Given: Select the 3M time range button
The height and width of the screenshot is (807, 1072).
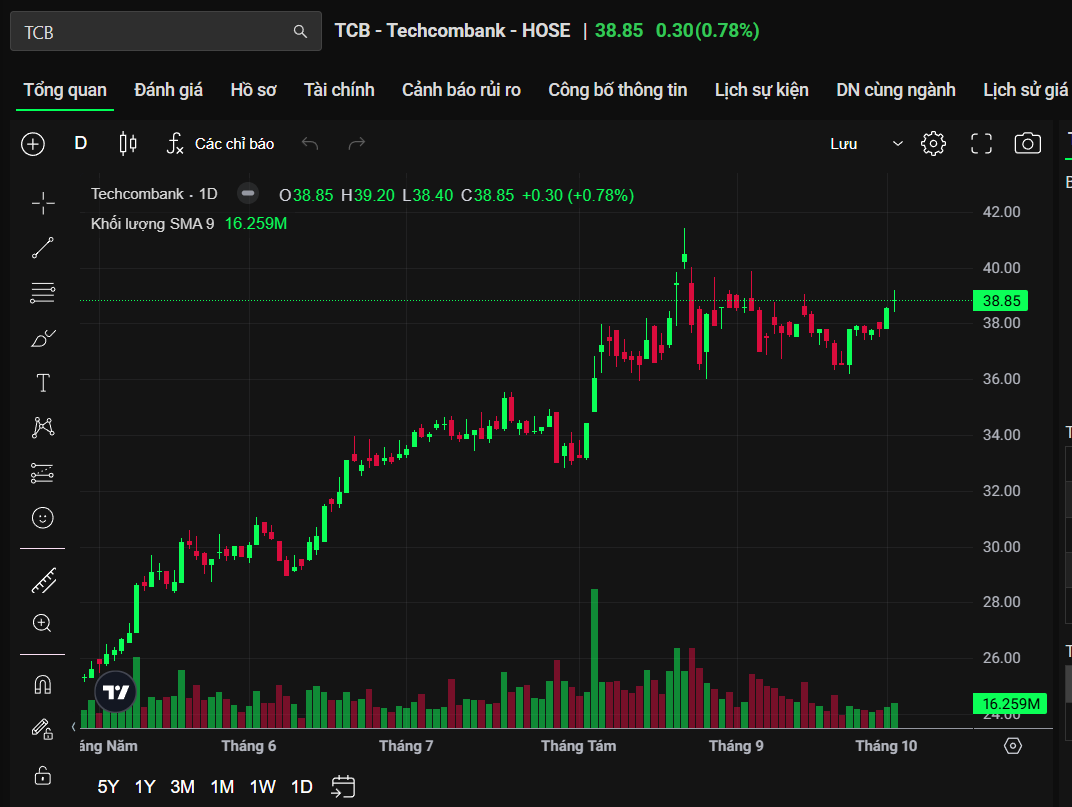Looking at the screenshot, I should (182, 787).
